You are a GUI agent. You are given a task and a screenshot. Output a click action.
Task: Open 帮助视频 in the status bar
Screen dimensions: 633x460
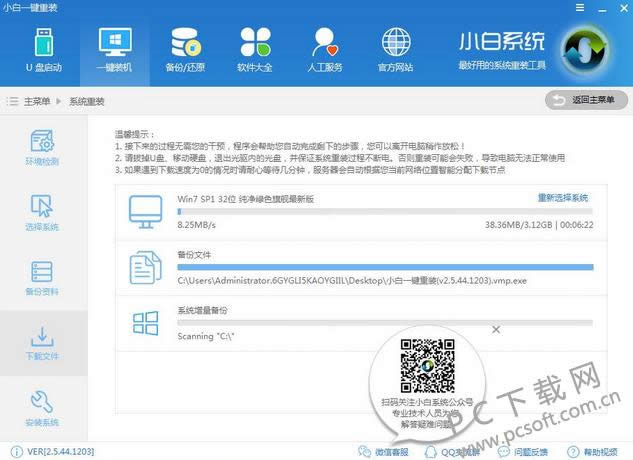tap(592, 452)
